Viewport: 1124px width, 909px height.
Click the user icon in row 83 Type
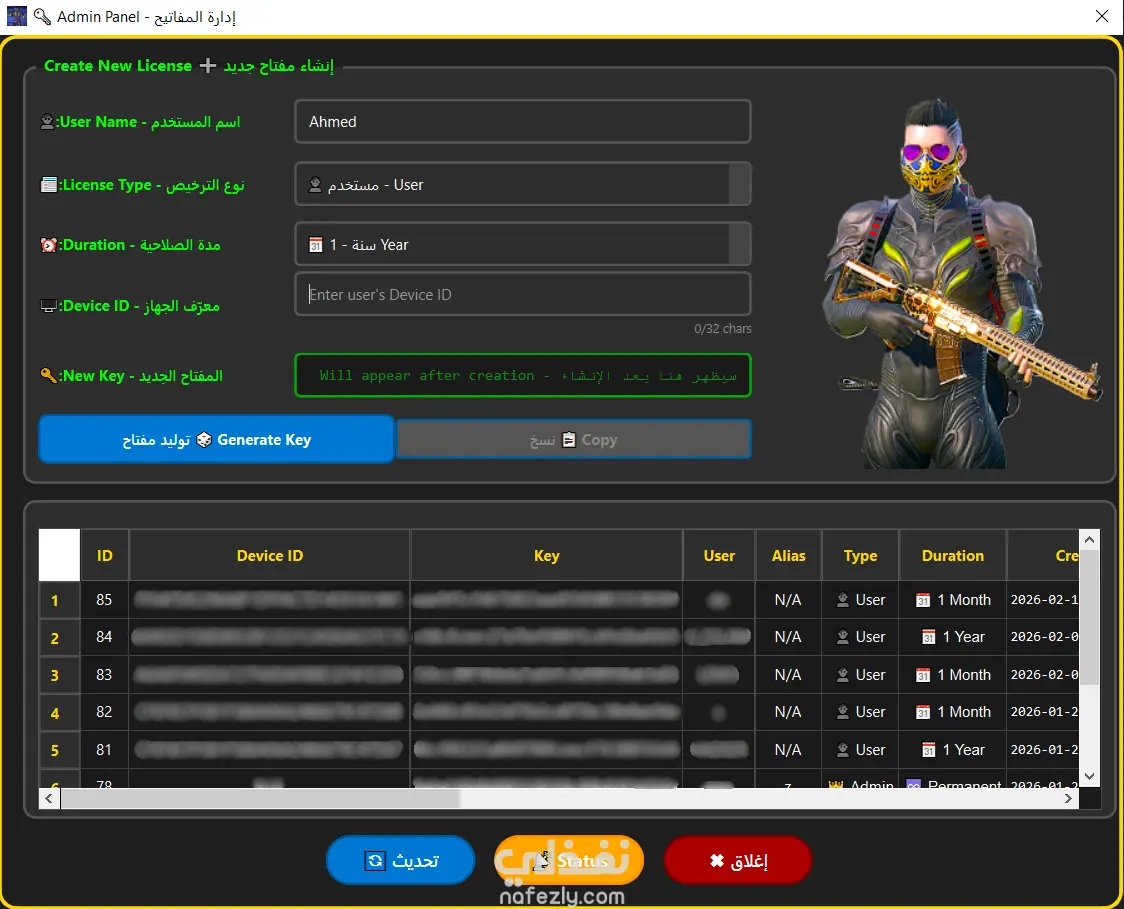click(x=843, y=675)
